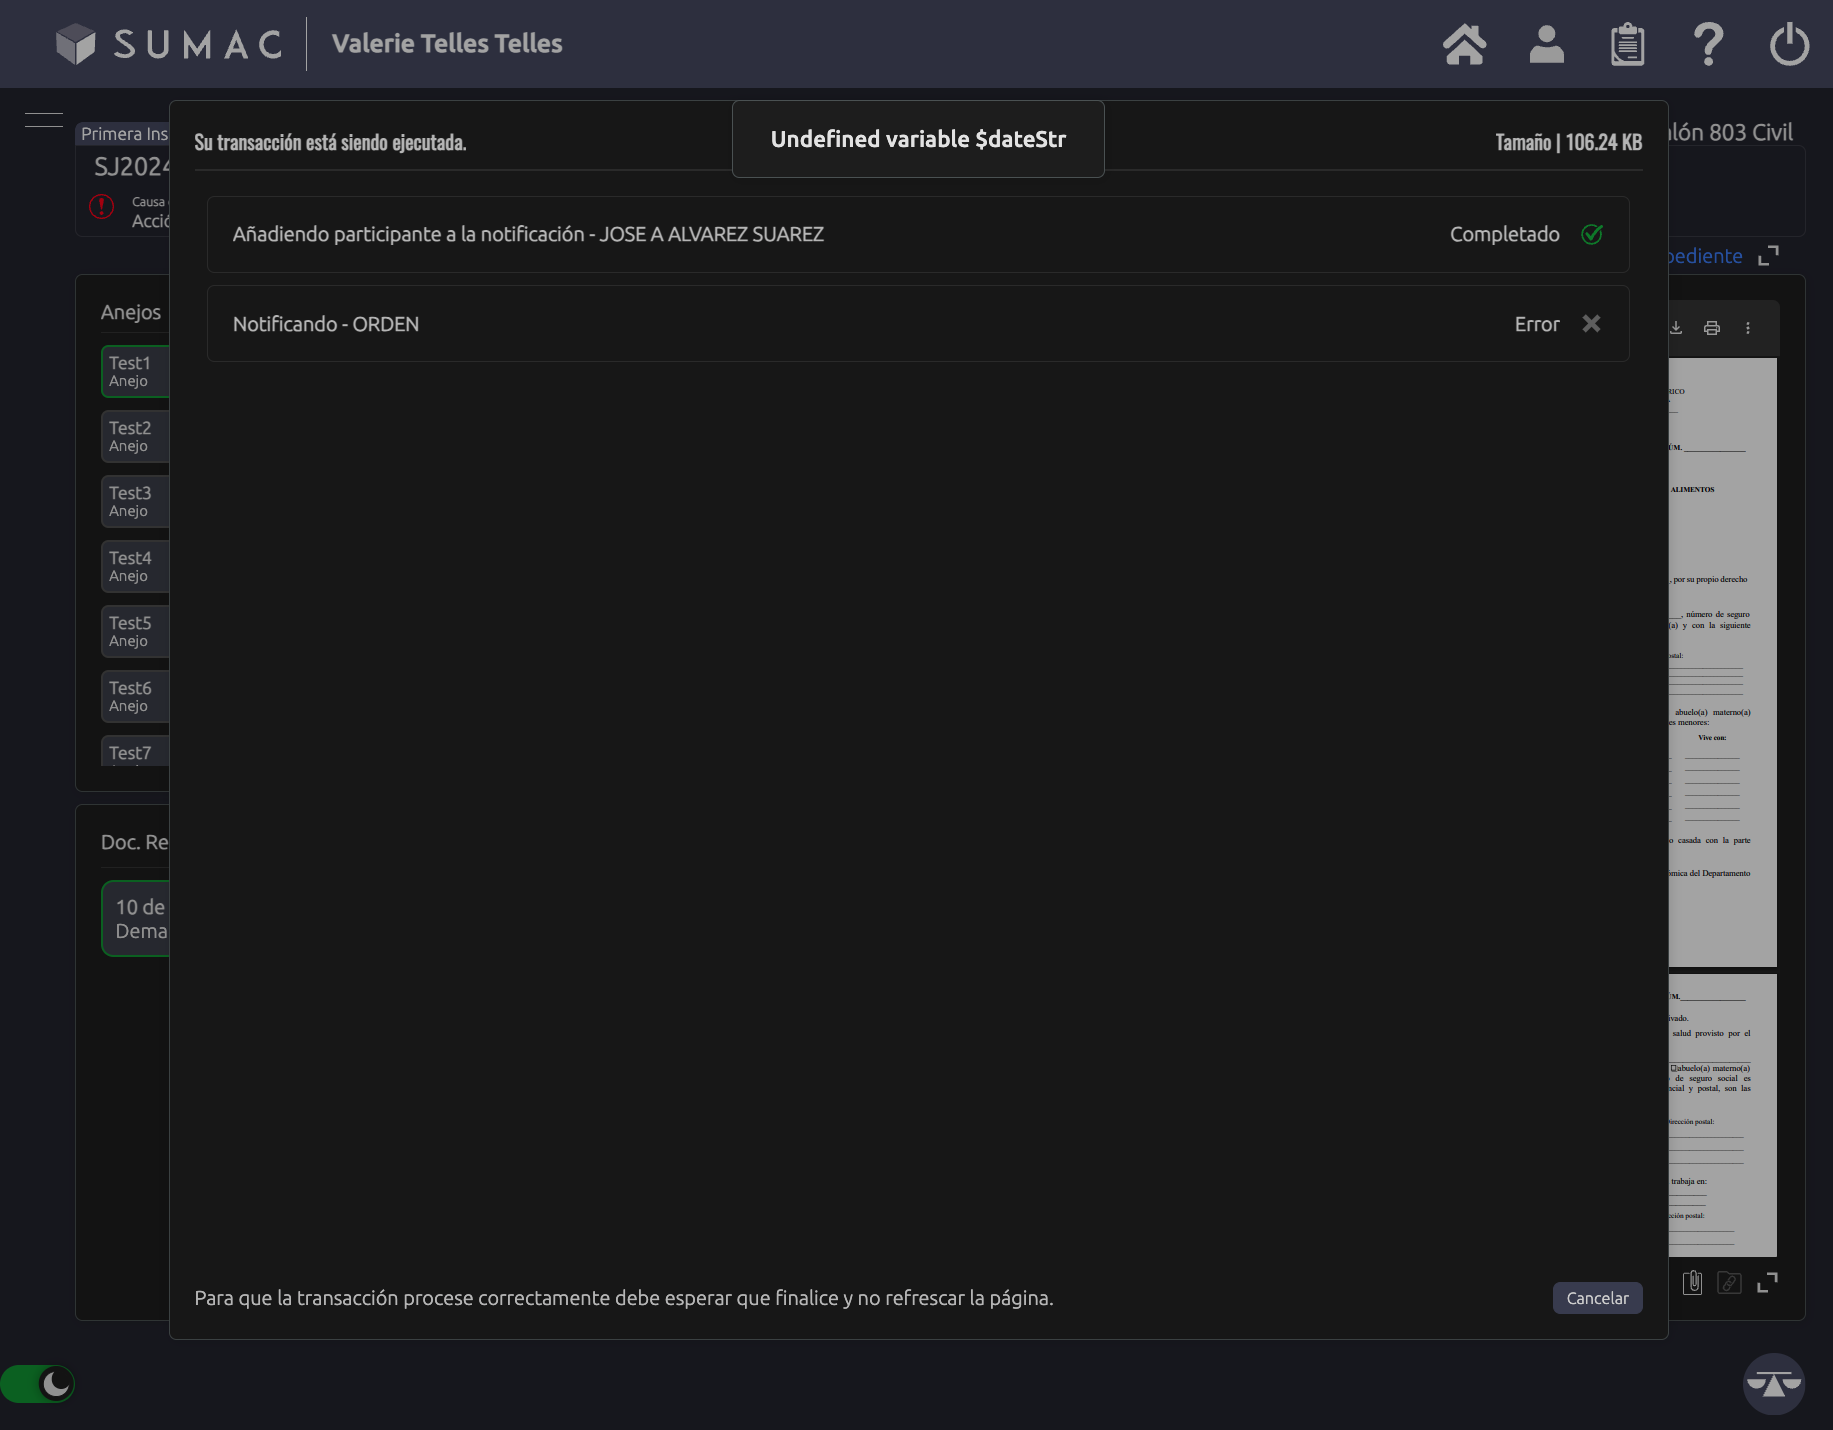The width and height of the screenshot is (1833, 1430).
Task: Select the Test3 Anejo item
Action: [x=135, y=501]
